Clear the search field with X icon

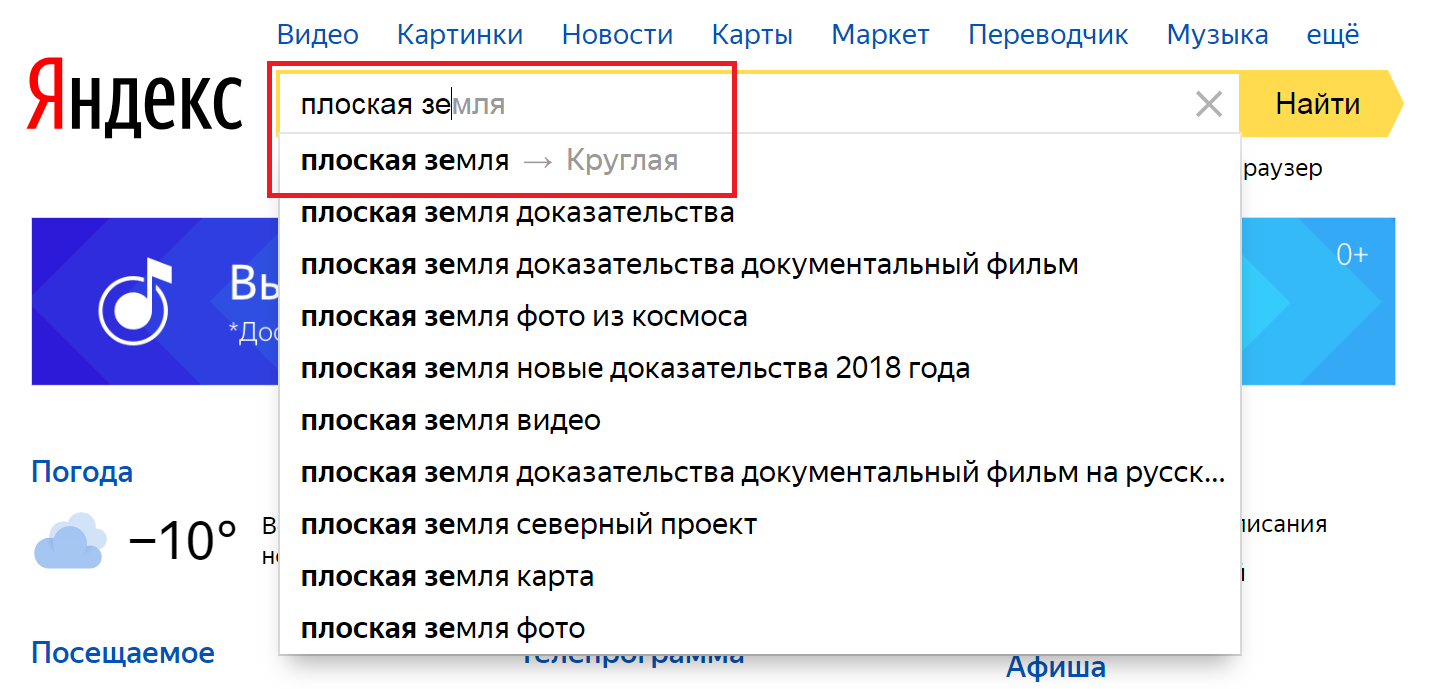(x=1209, y=104)
